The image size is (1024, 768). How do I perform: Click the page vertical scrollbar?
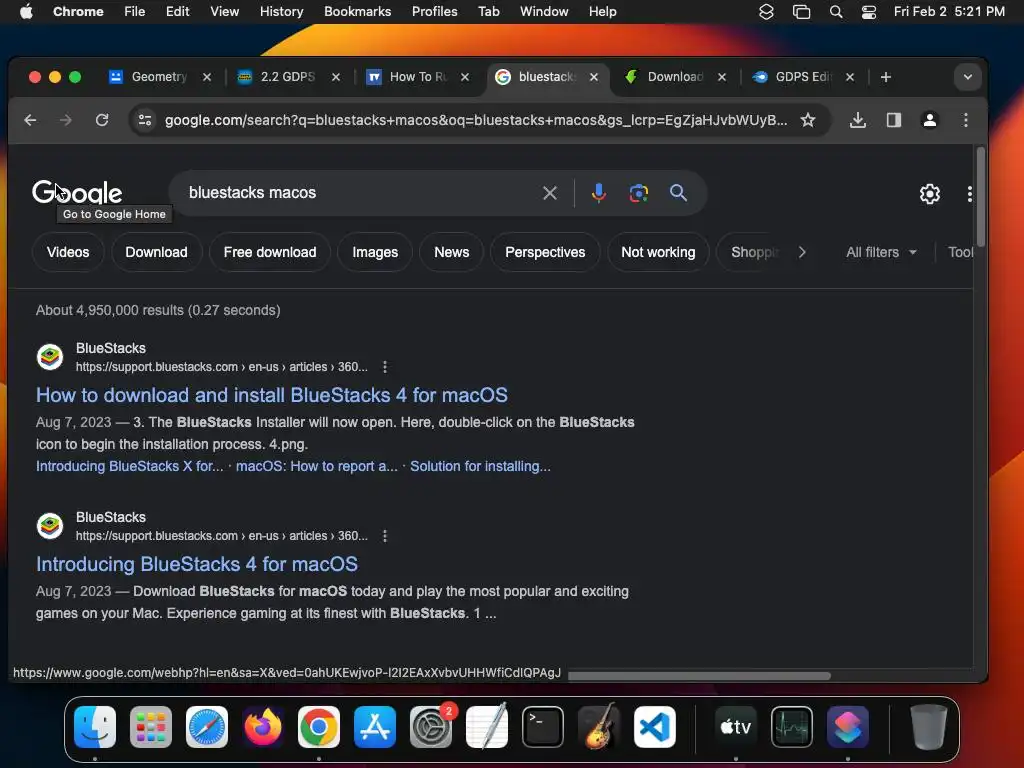(x=980, y=196)
